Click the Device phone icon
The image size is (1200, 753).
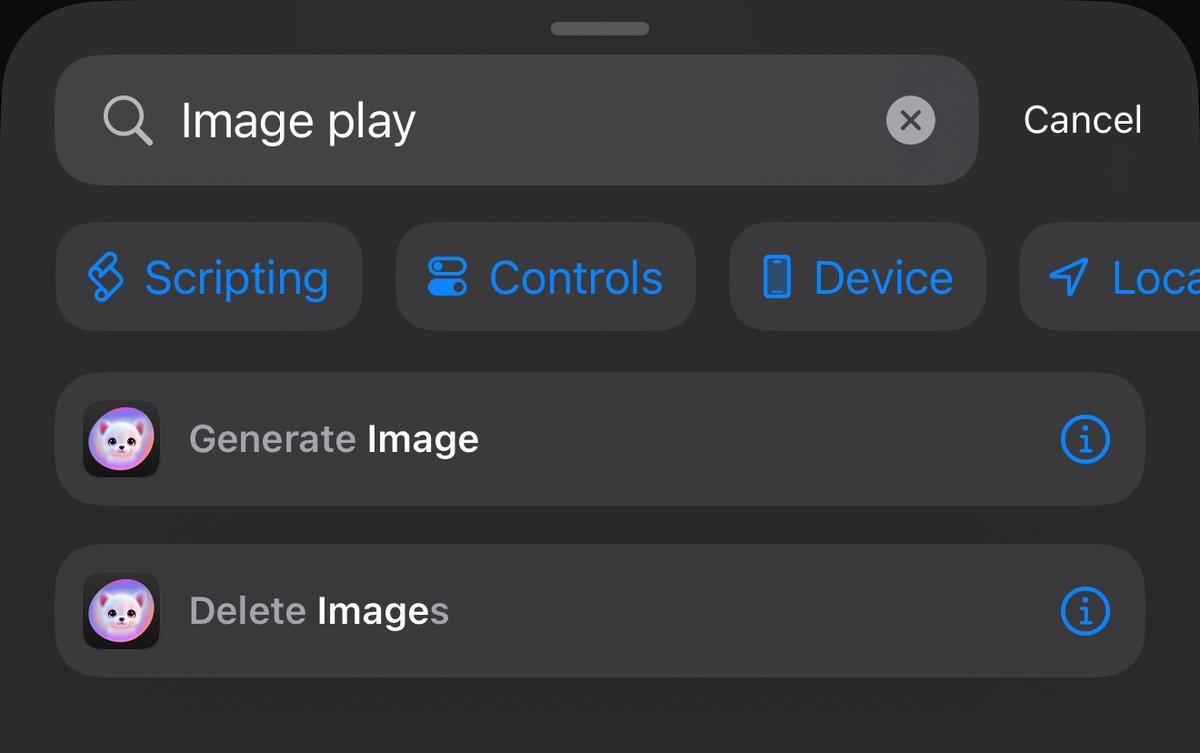click(777, 277)
